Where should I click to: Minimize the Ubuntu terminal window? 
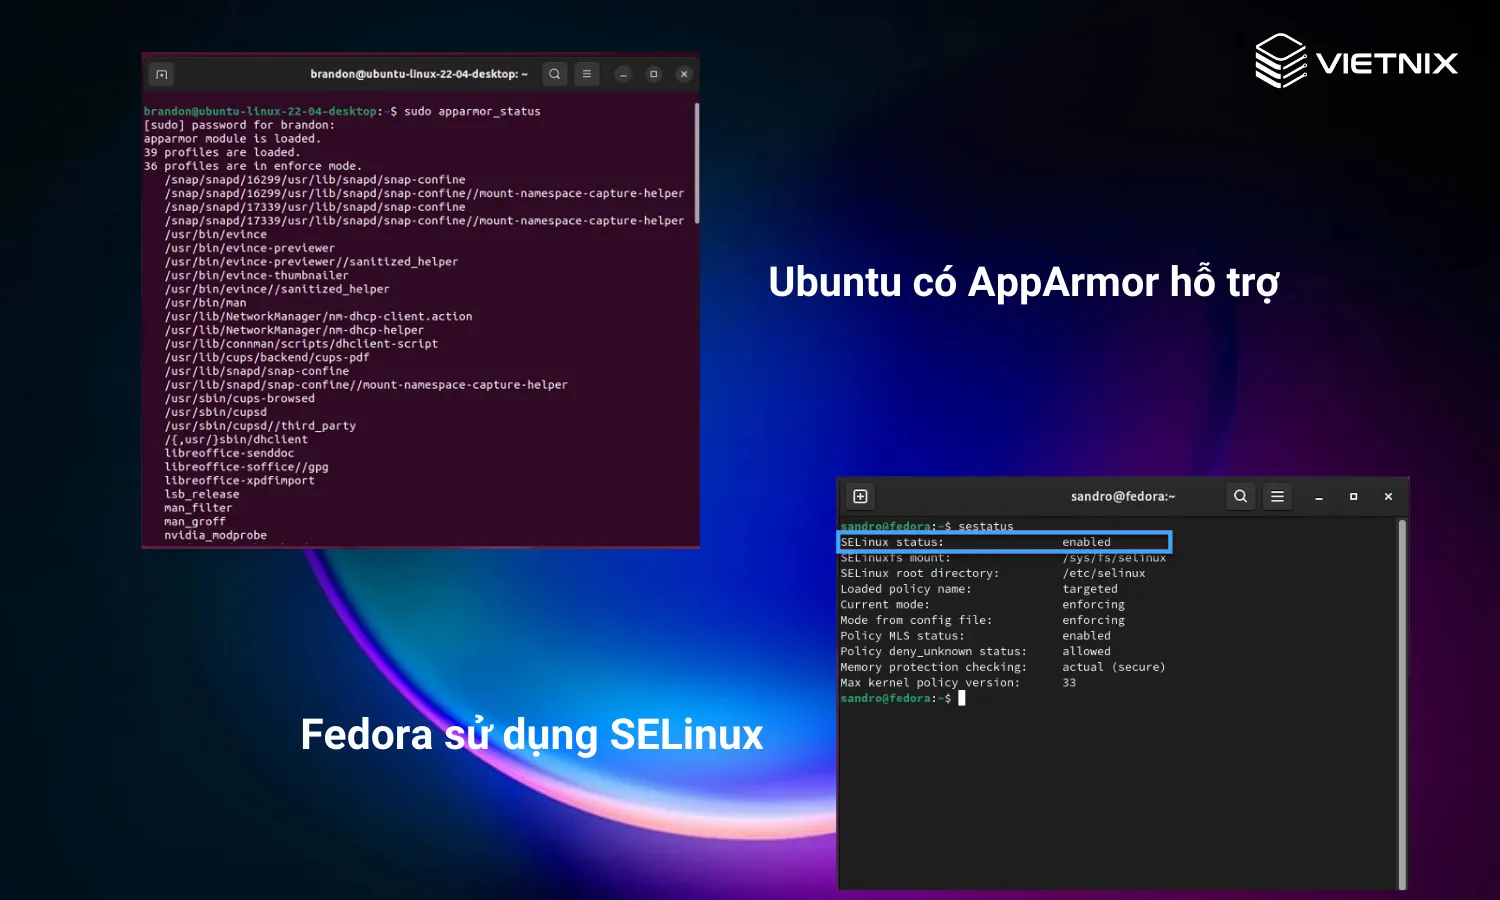(x=623, y=74)
